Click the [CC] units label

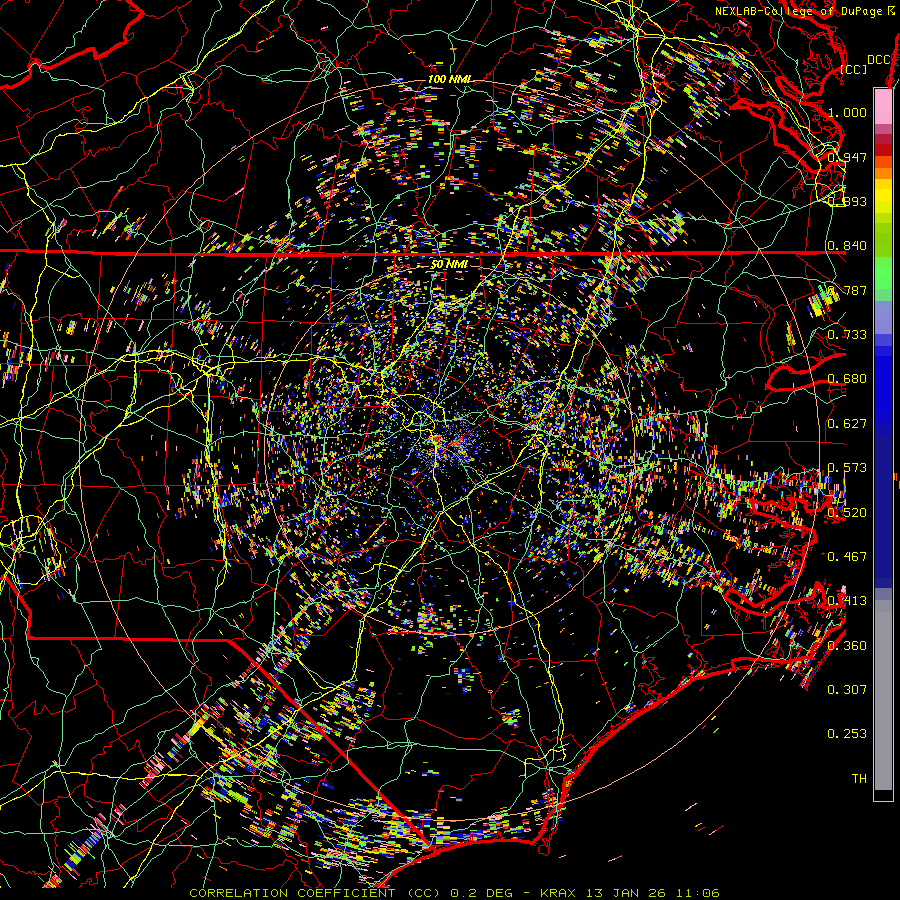[854, 69]
